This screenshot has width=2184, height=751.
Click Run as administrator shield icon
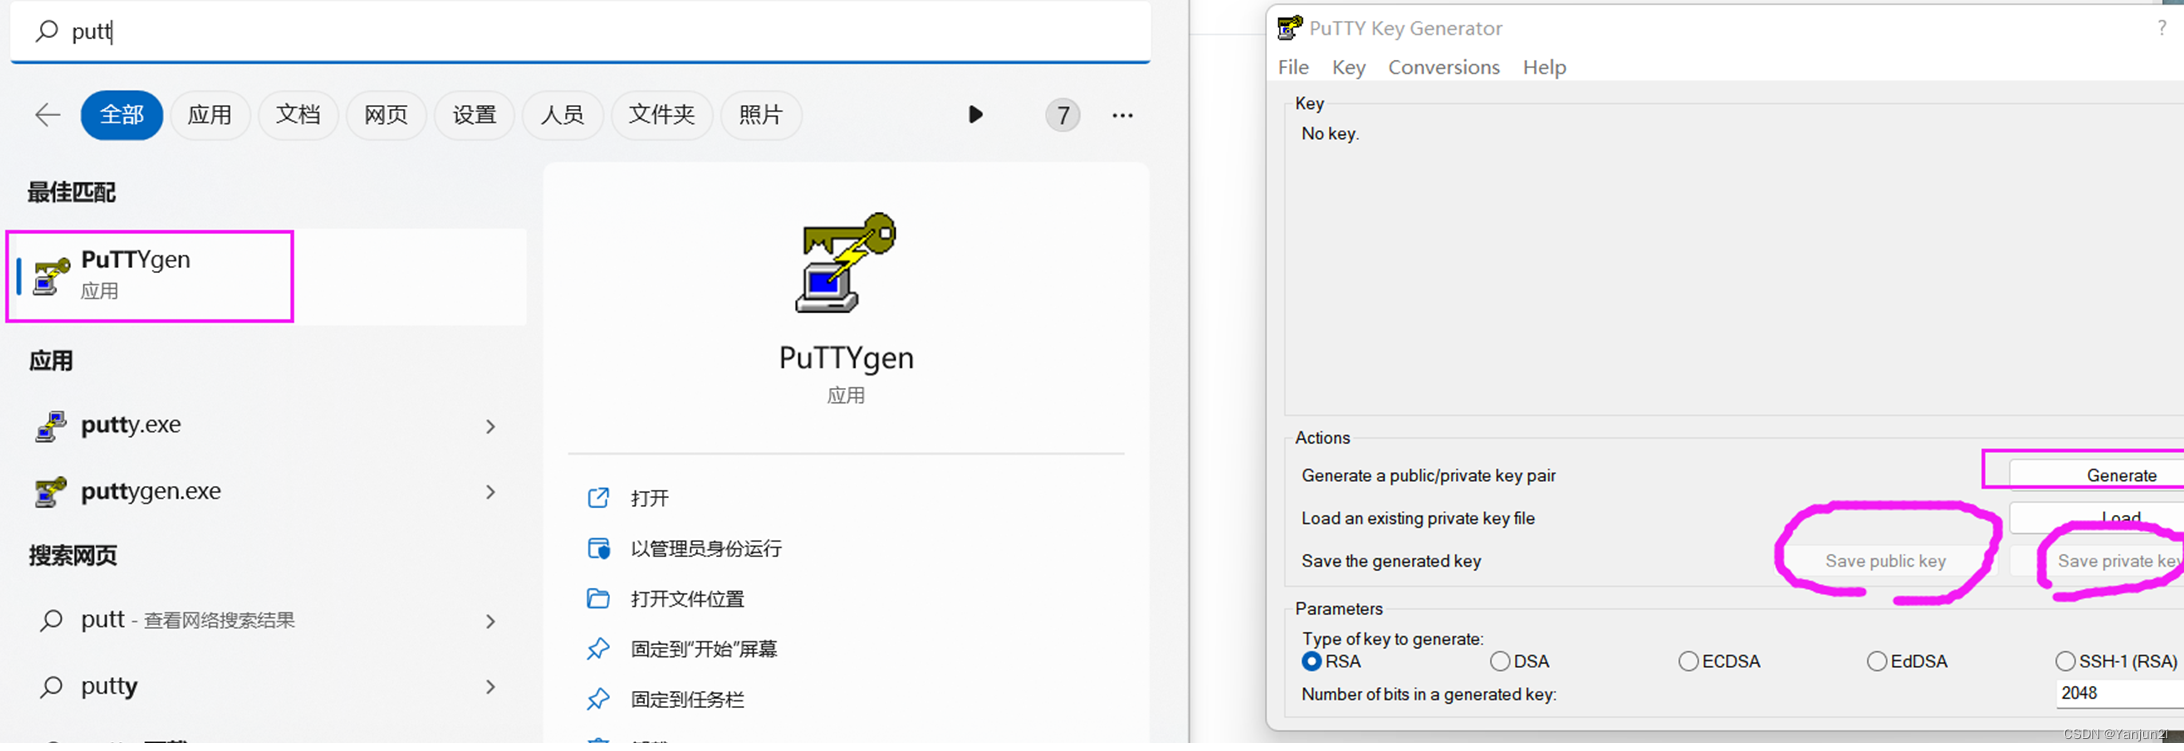(598, 548)
